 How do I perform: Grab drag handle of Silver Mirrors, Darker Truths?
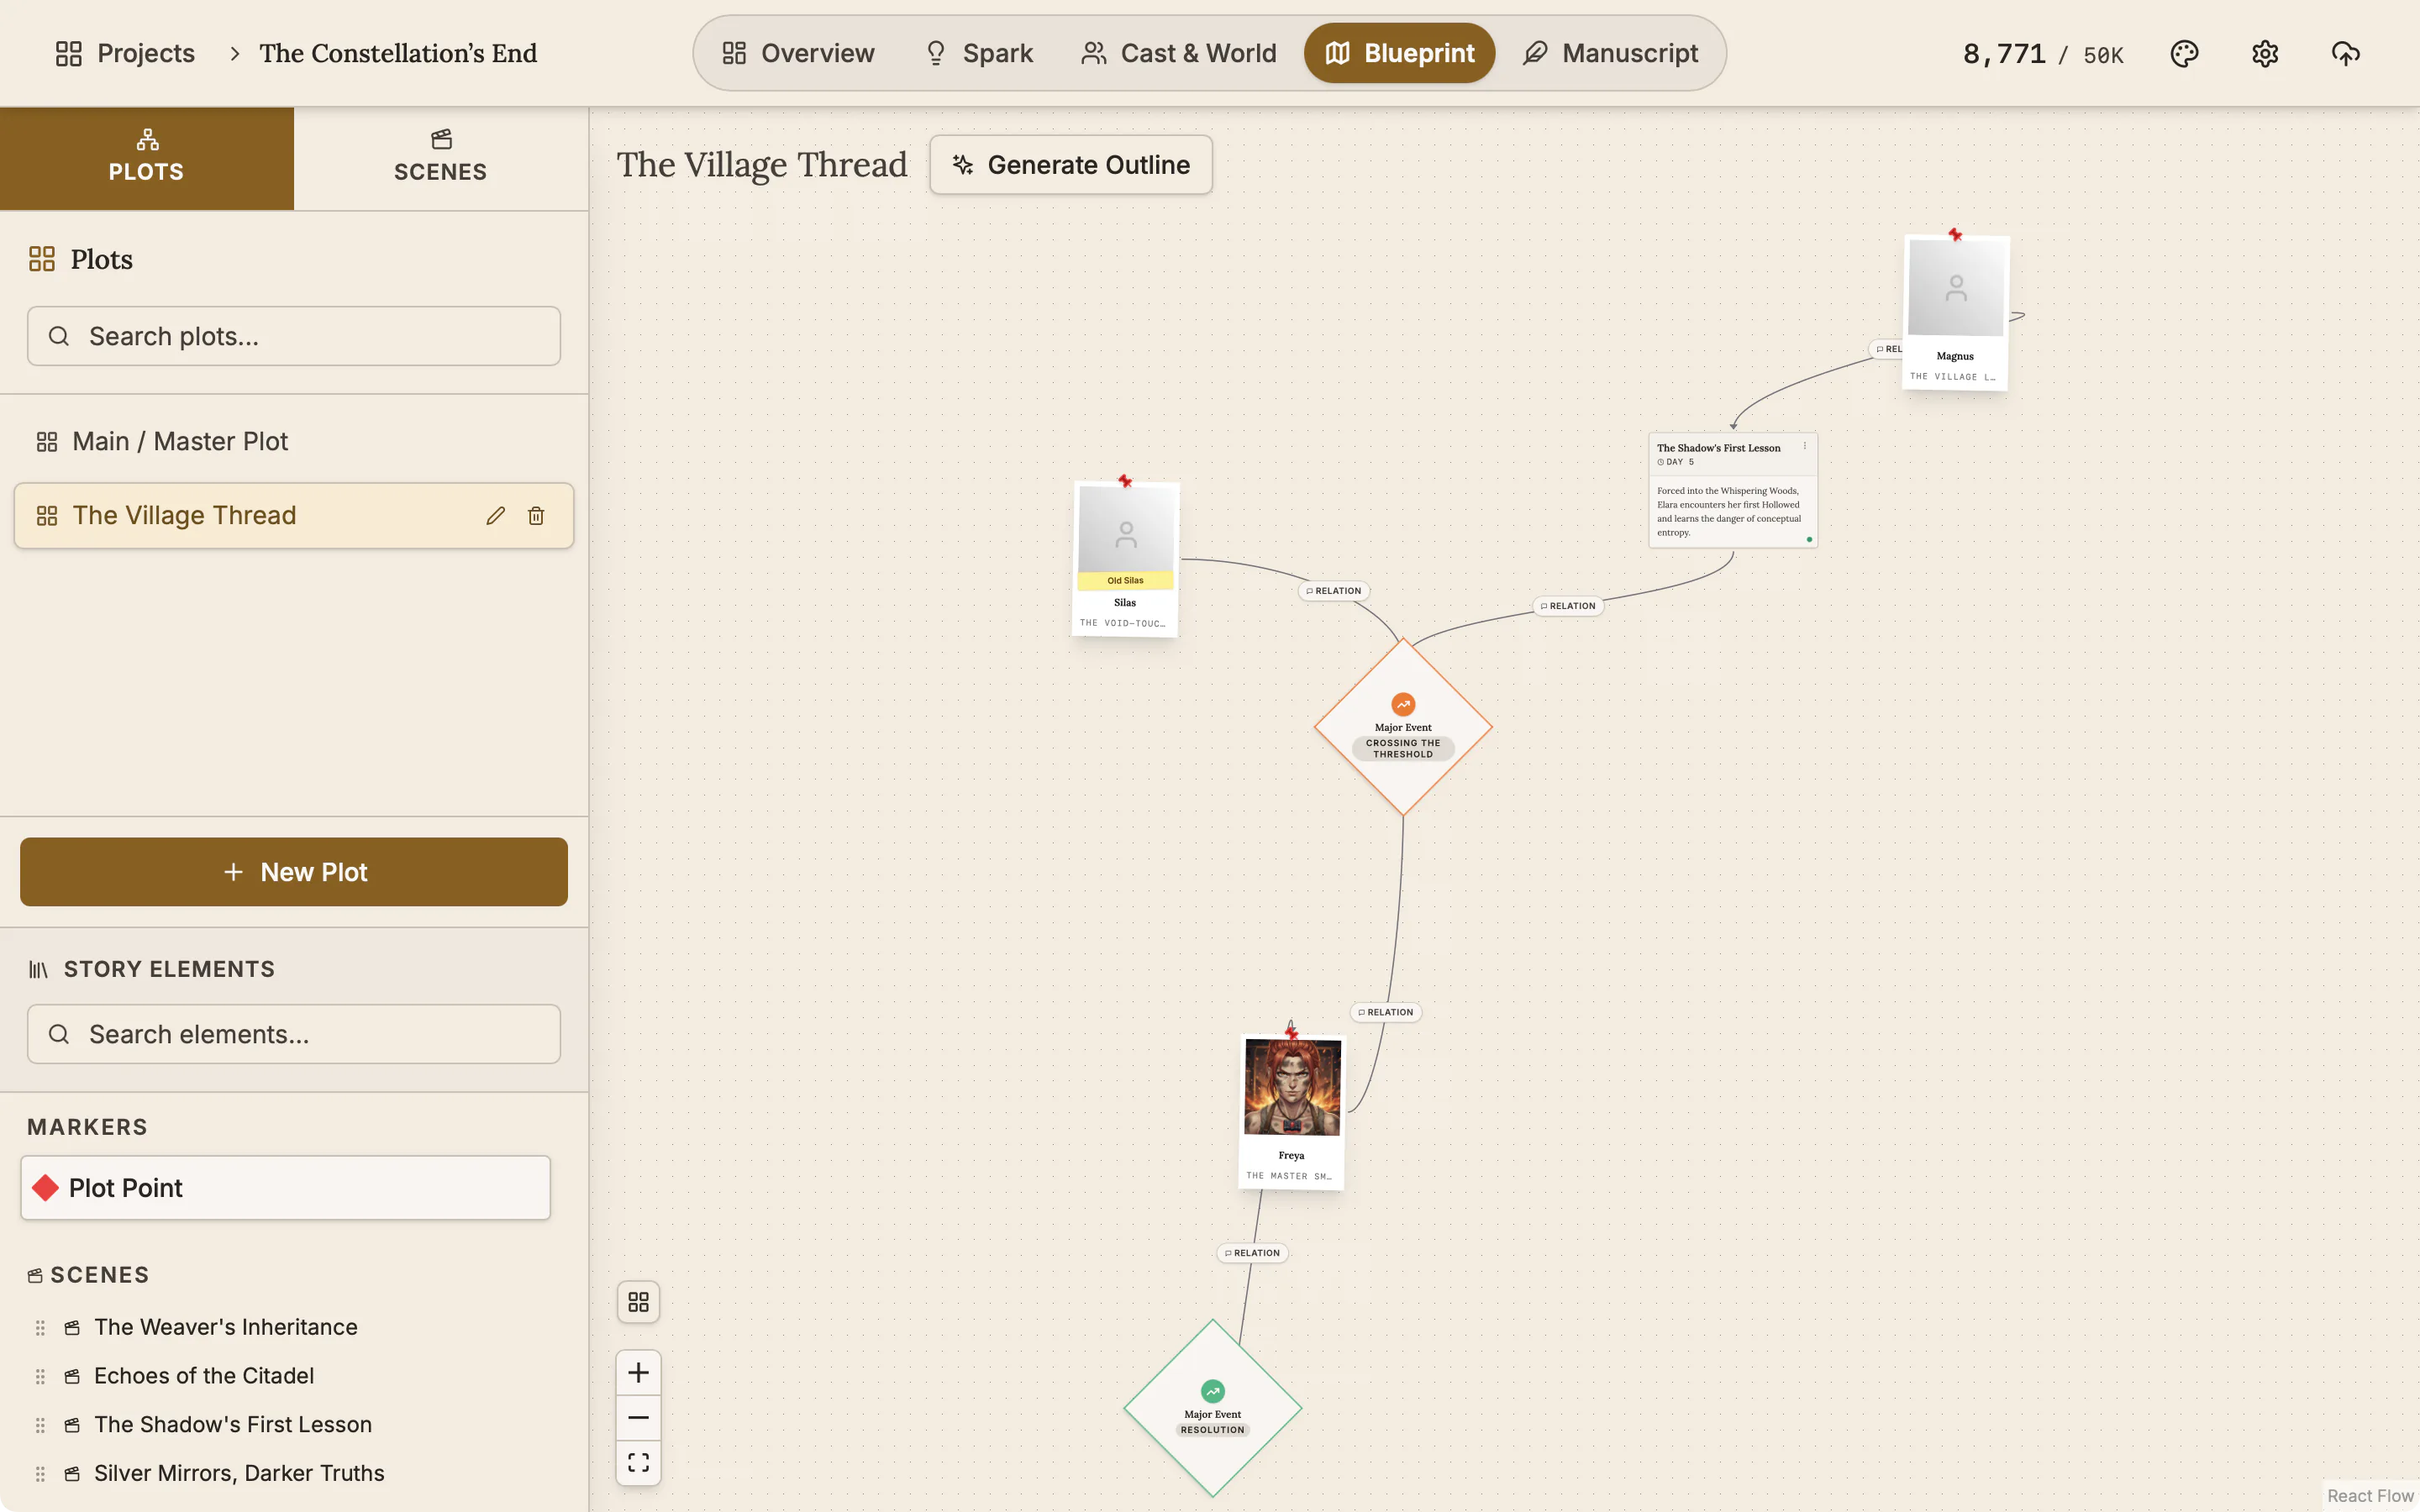(x=40, y=1474)
